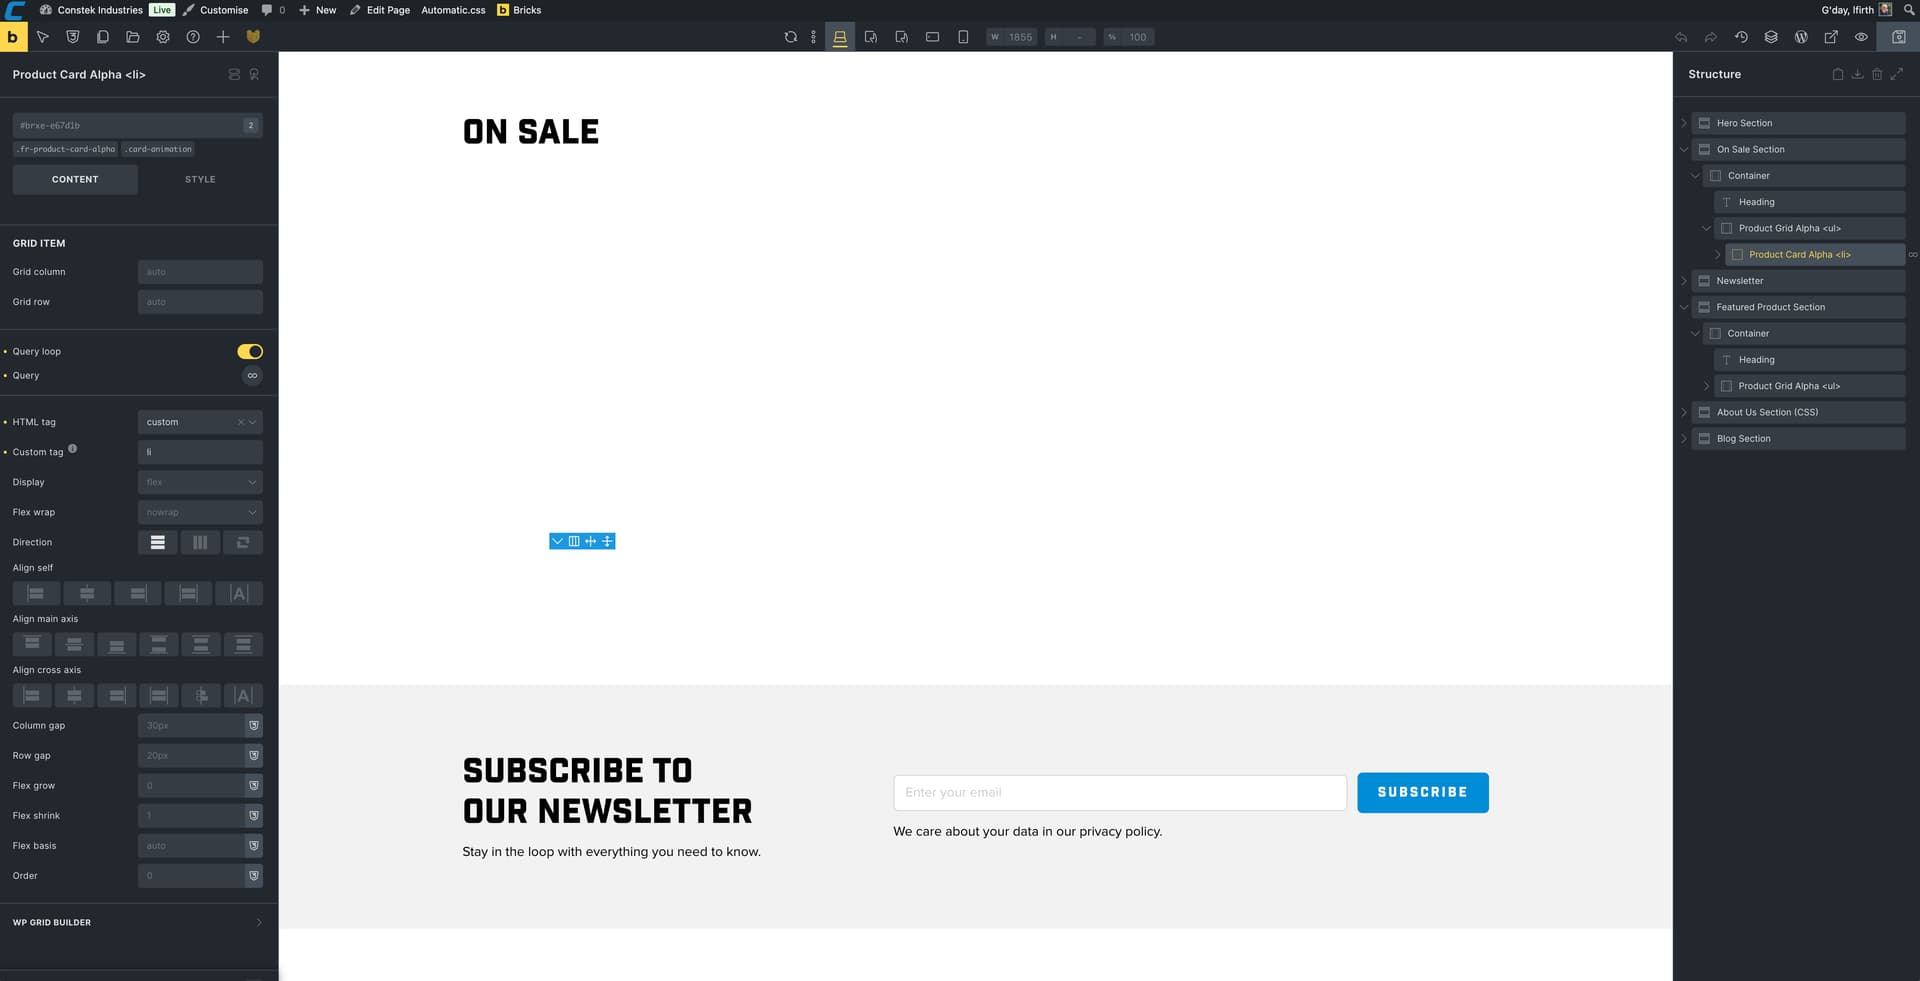The image size is (1920, 981).
Task: Open the Edit Page admin bar item
Action: pyautogui.click(x=380, y=10)
